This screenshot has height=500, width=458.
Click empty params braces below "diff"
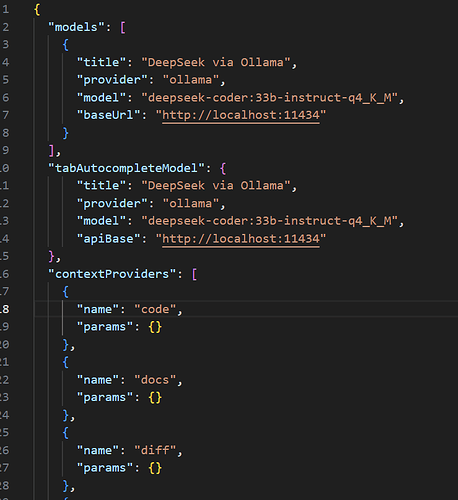tap(155, 468)
